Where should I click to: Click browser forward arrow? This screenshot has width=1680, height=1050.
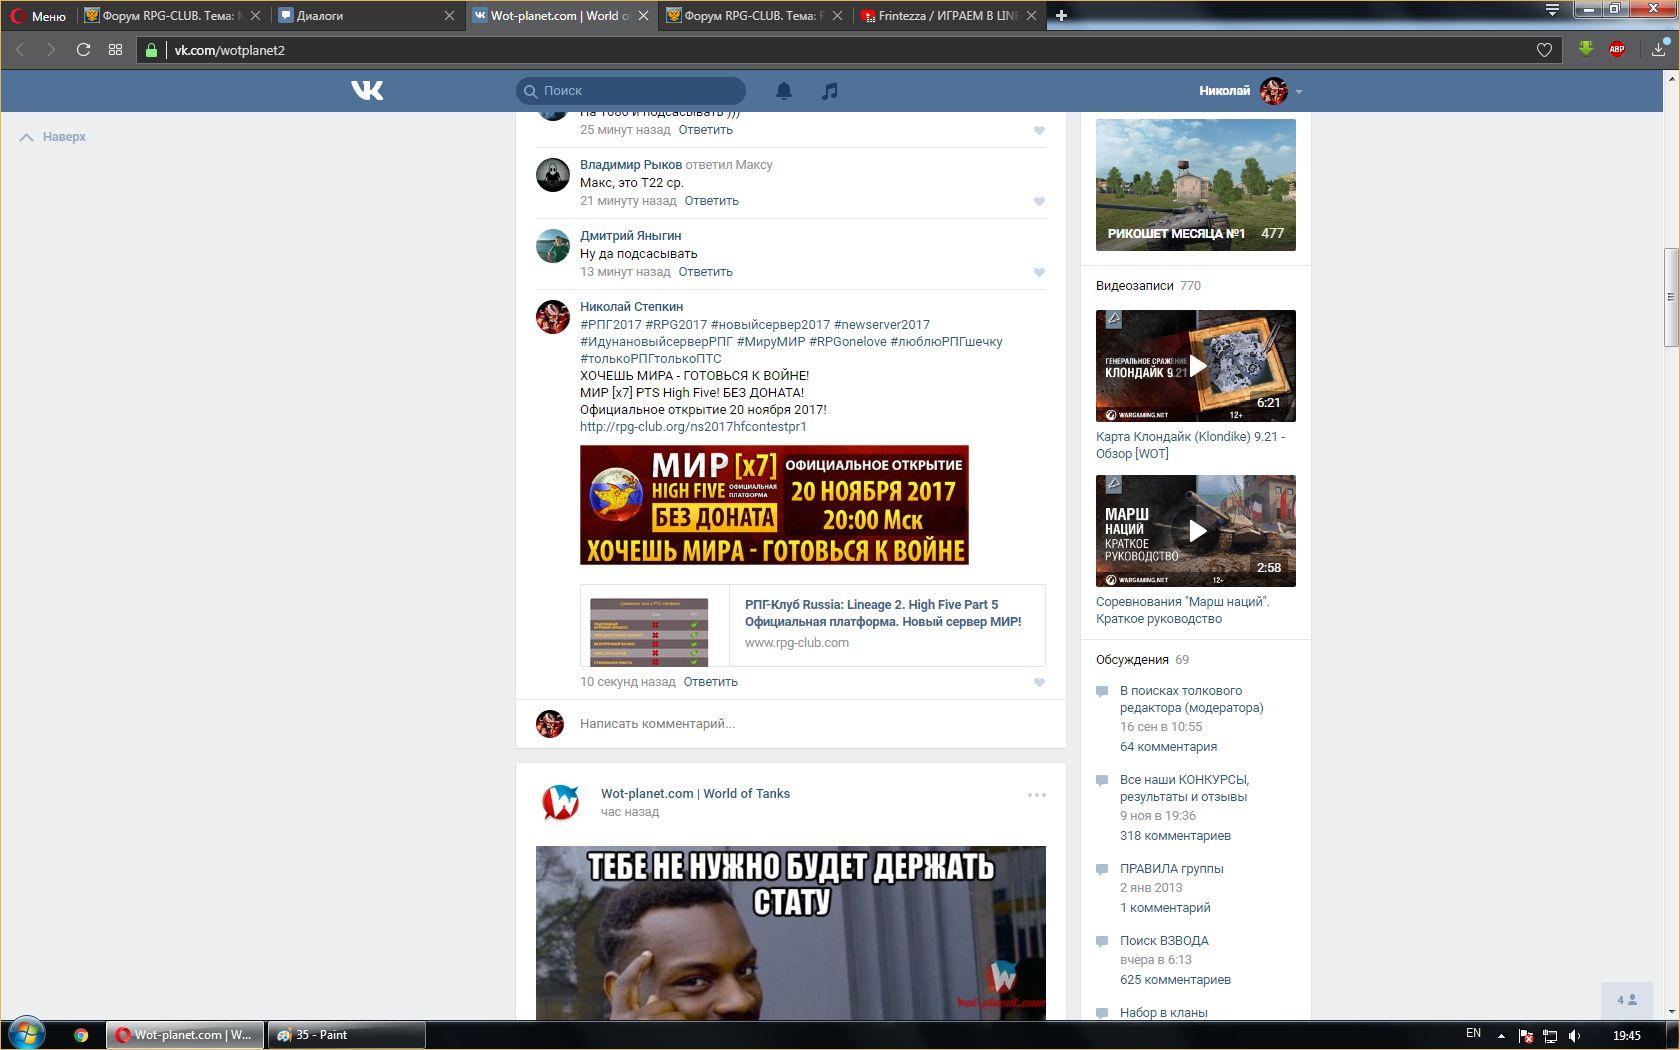click(x=51, y=50)
